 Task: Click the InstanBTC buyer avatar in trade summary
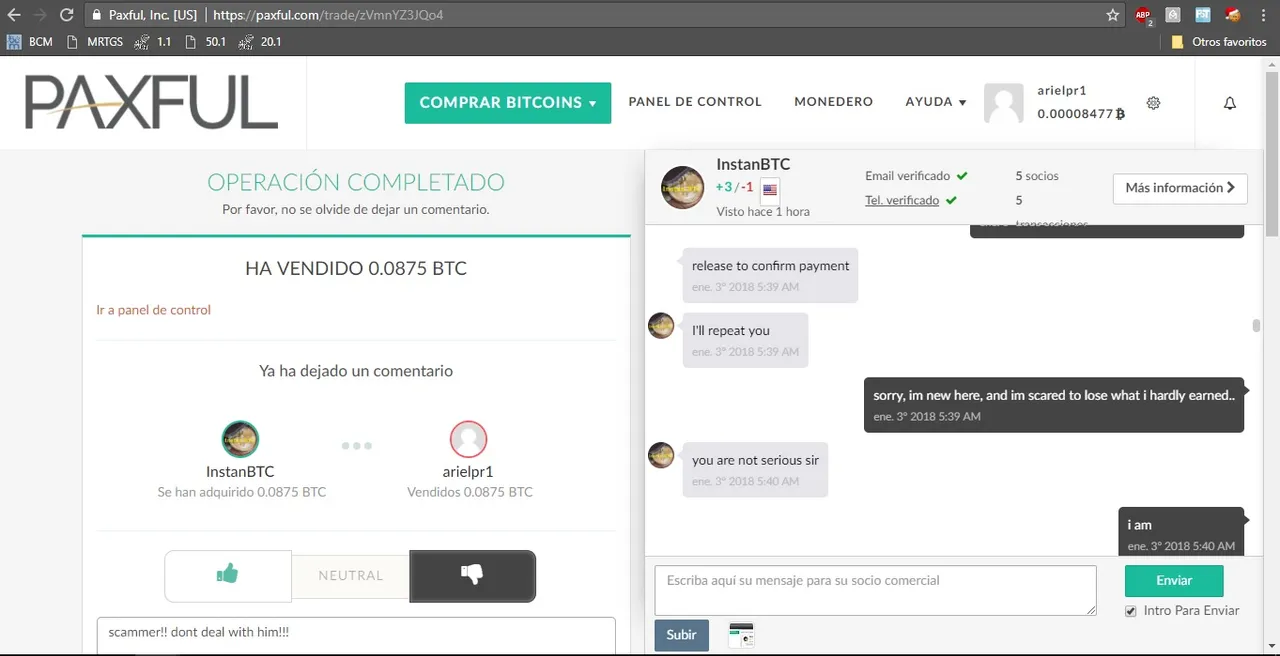pyautogui.click(x=240, y=439)
